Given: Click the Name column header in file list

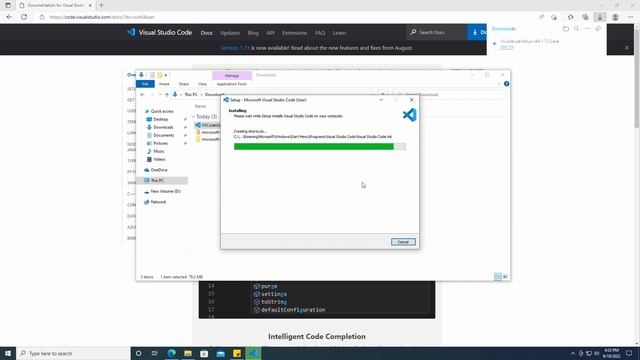Looking at the screenshot, I should 200,106.
